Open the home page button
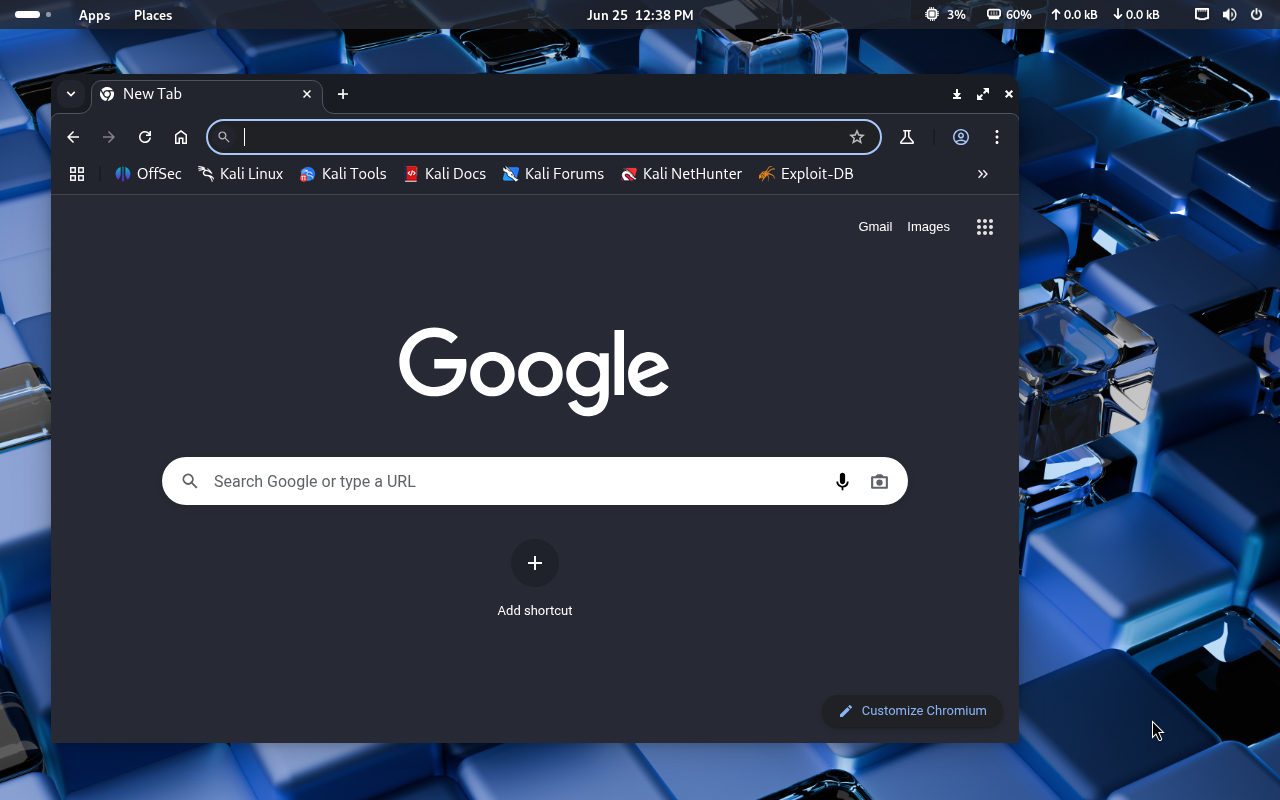The image size is (1280, 800). [181, 137]
